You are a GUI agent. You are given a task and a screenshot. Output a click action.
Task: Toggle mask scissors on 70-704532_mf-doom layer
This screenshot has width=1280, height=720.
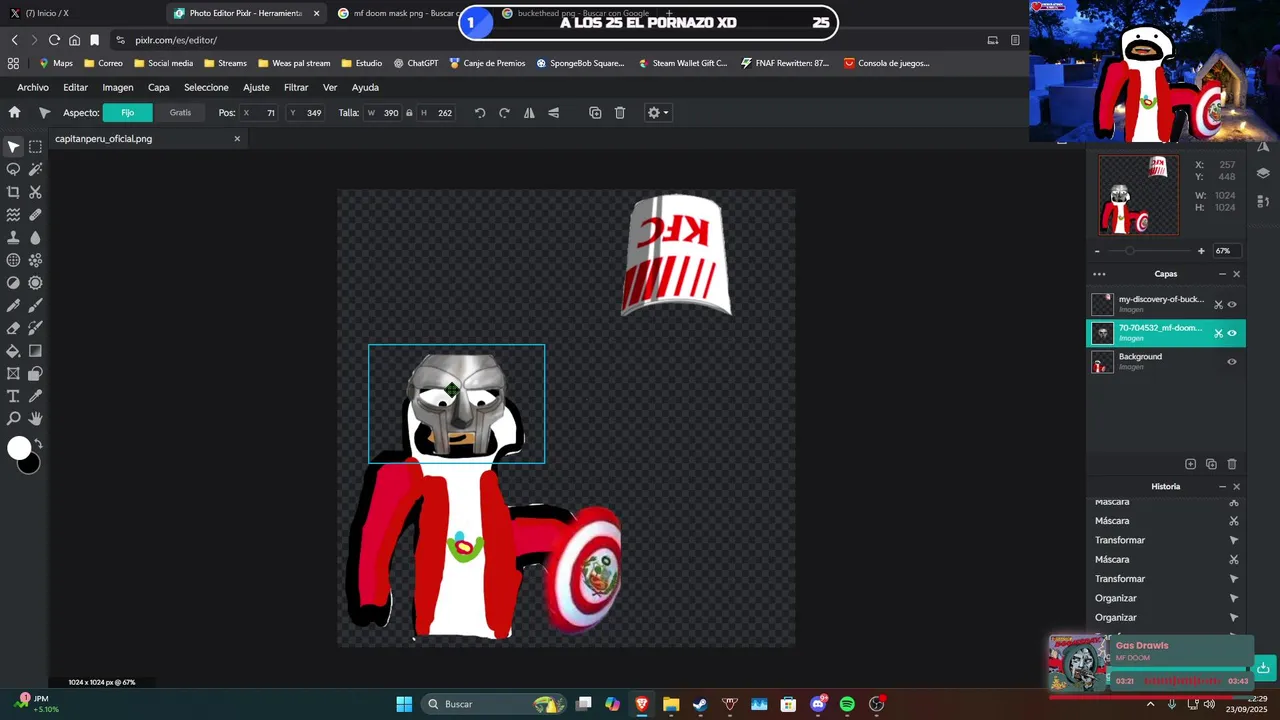1218,333
